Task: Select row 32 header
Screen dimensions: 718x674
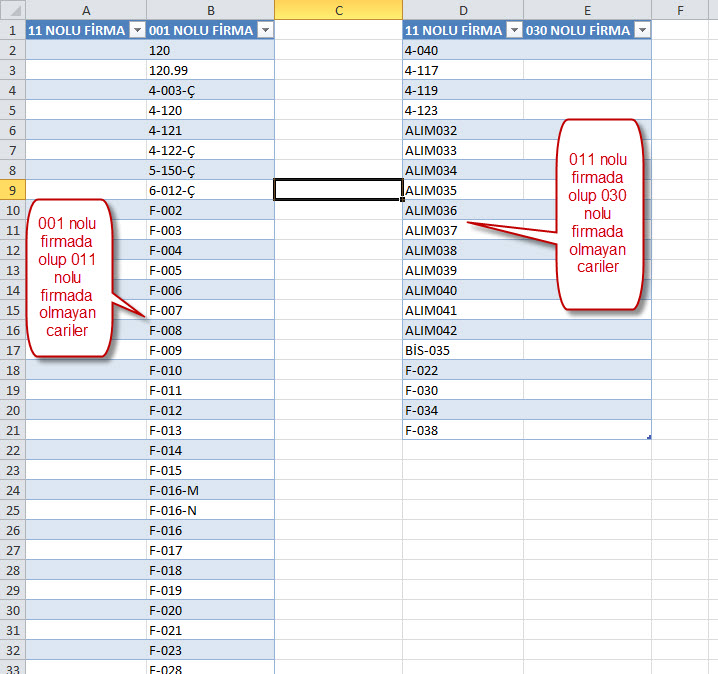Action: click(13, 650)
